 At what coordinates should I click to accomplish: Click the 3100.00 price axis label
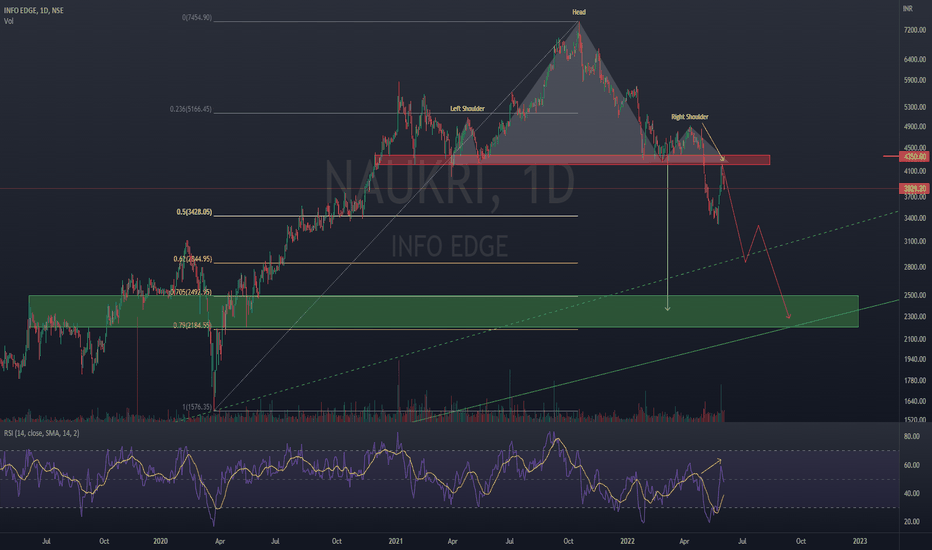(x=915, y=241)
